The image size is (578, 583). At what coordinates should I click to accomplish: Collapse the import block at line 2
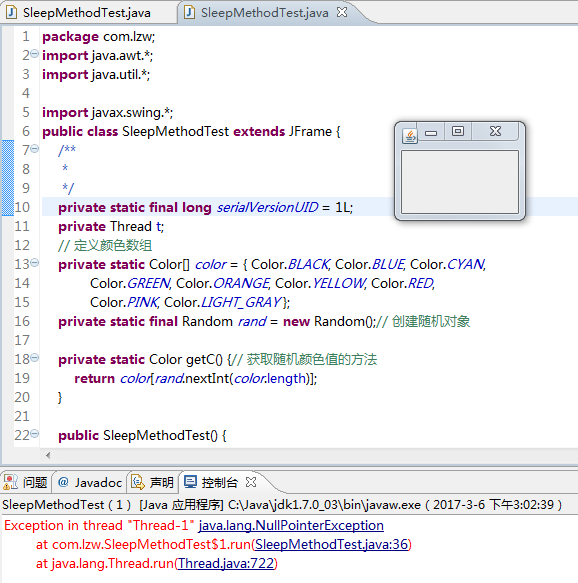(35, 54)
